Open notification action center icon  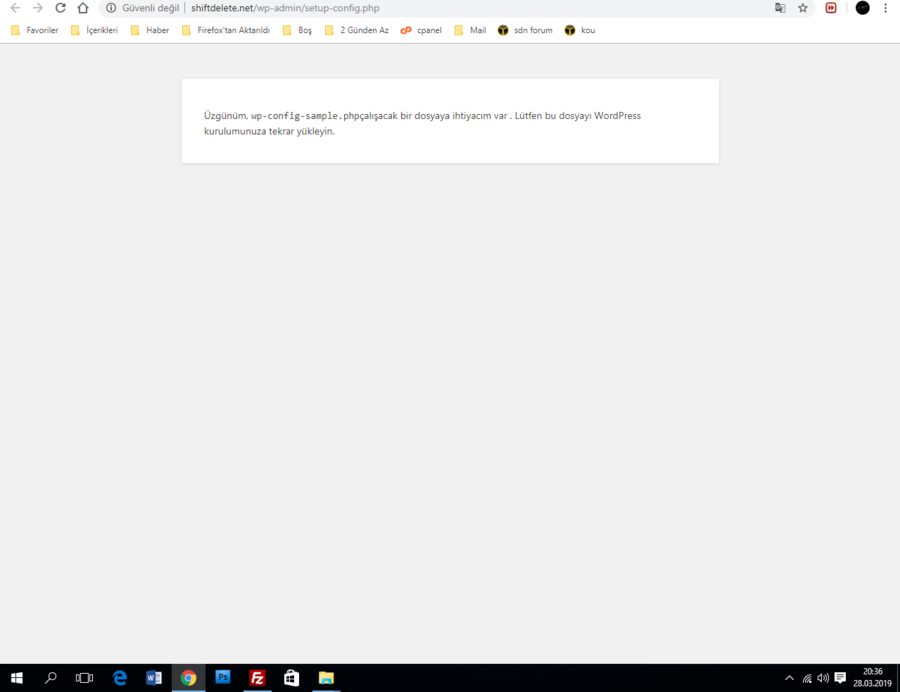840,678
